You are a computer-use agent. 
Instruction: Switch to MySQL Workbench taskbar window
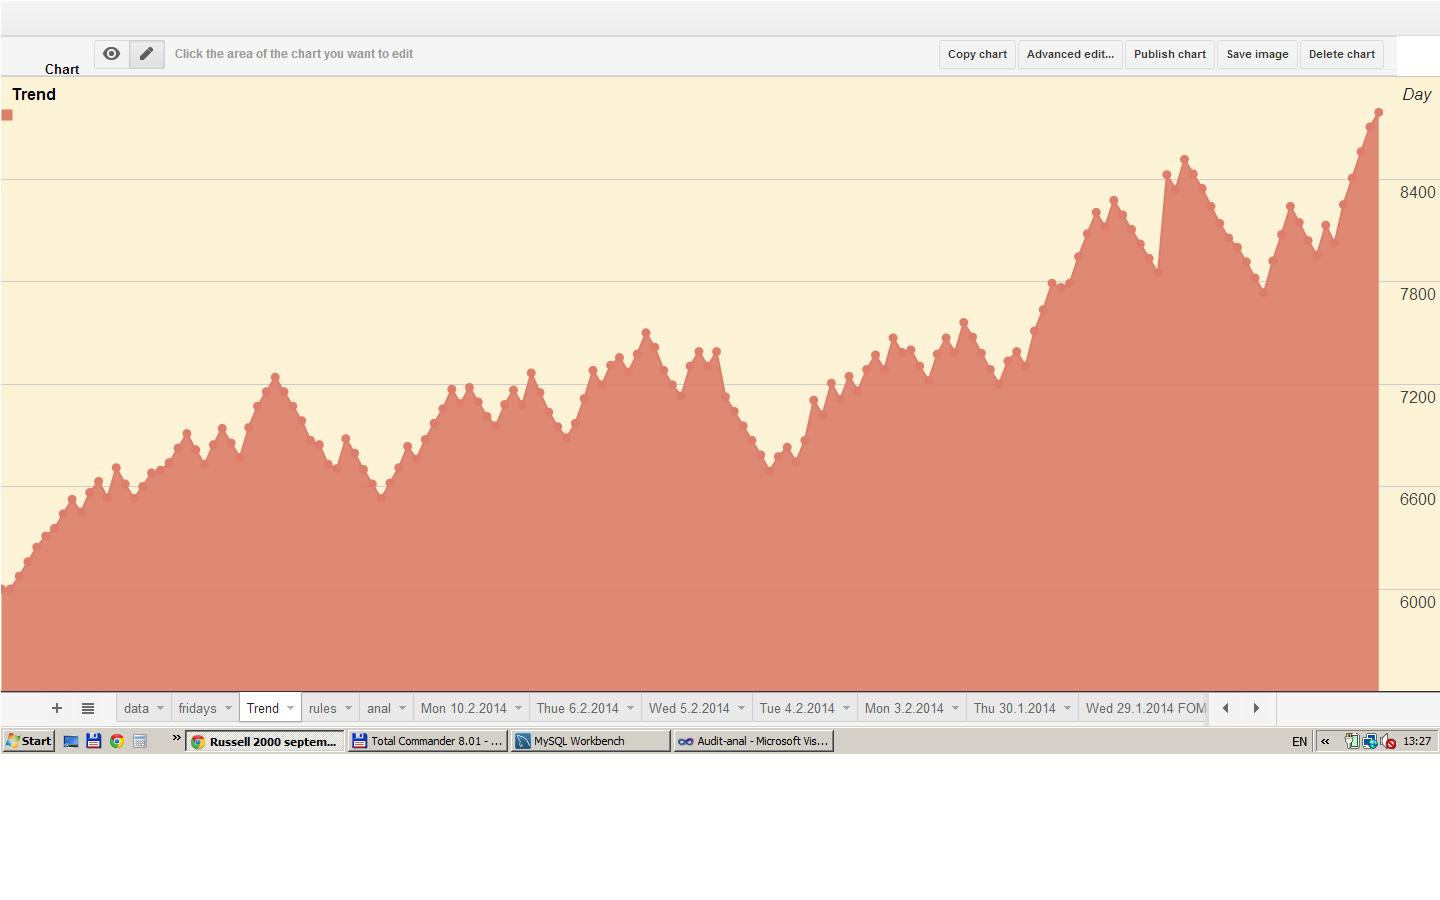coord(591,741)
